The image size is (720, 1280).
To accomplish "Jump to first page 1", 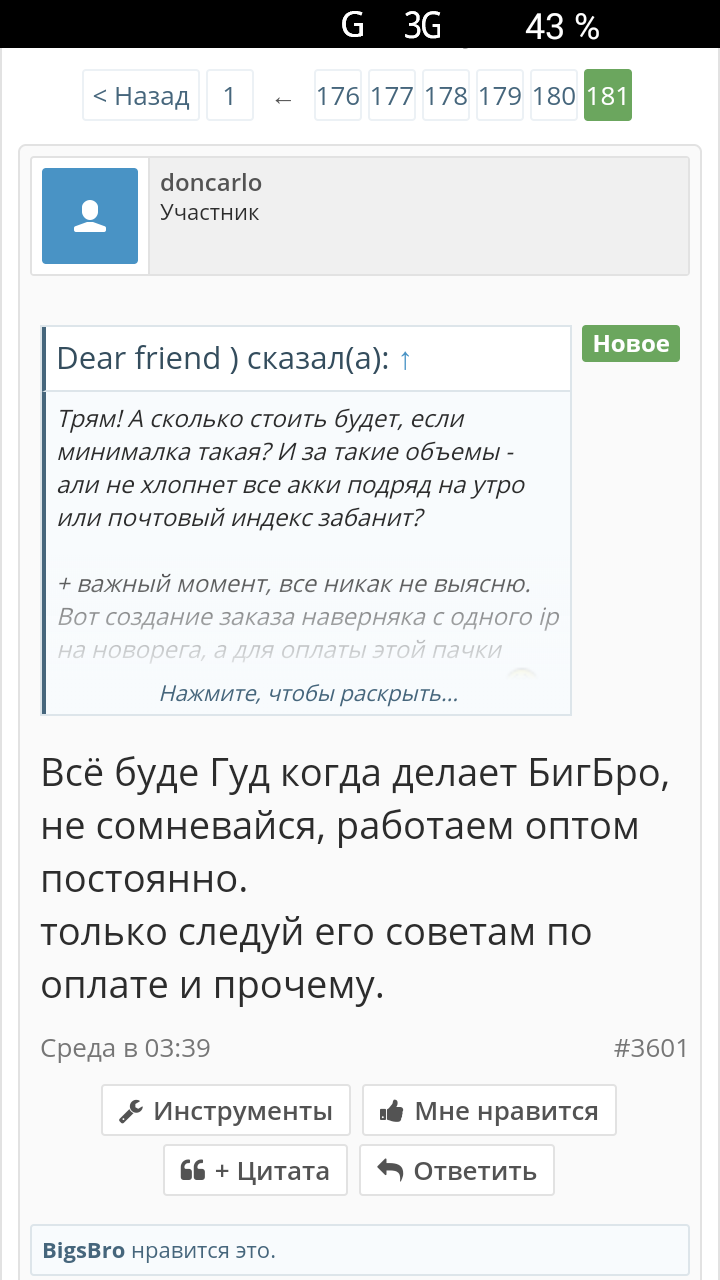I will click(x=229, y=96).
